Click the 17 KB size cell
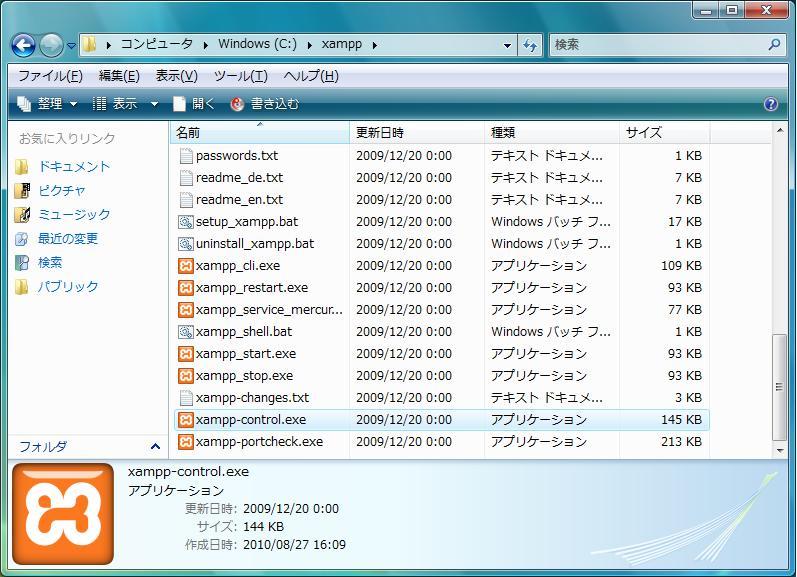 685,222
